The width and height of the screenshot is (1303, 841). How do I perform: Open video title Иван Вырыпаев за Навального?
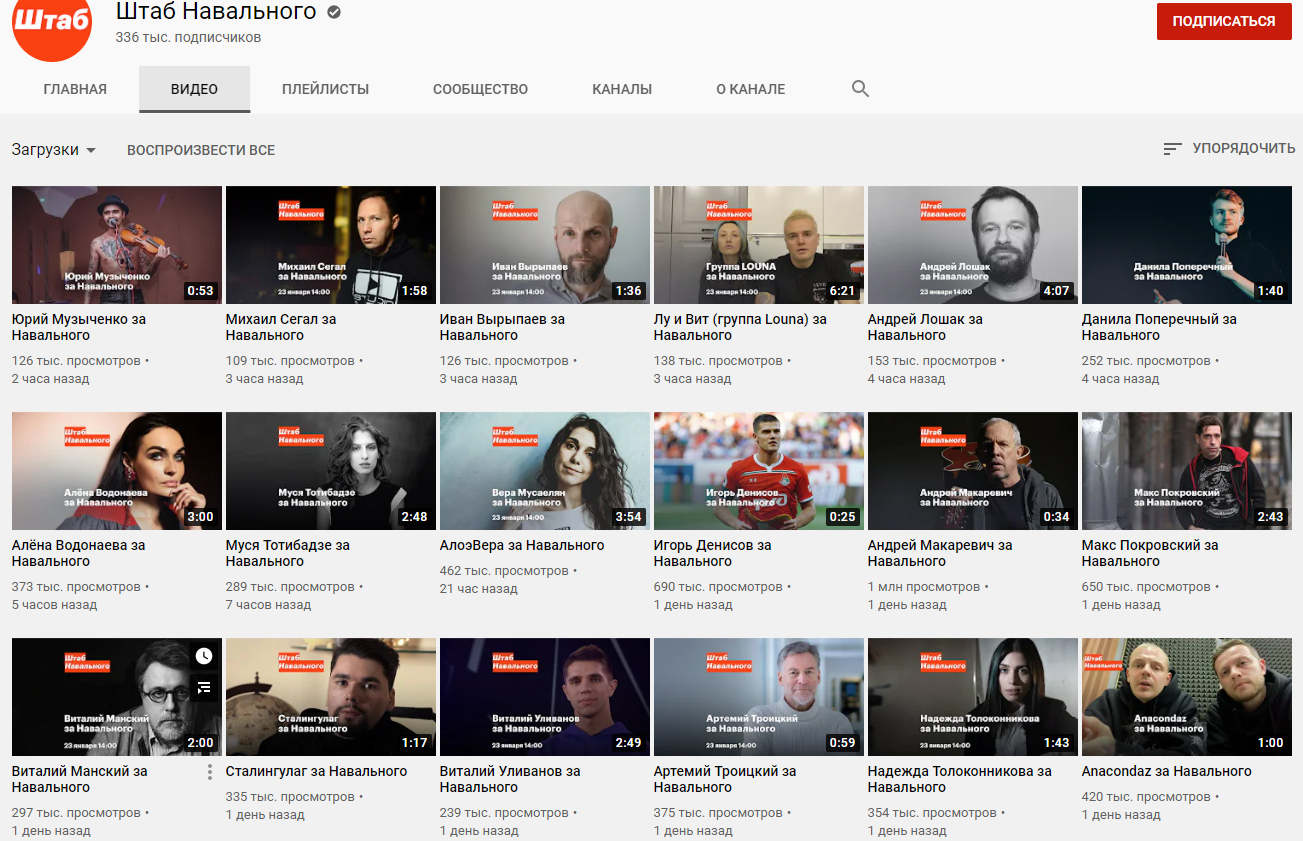(502, 327)
